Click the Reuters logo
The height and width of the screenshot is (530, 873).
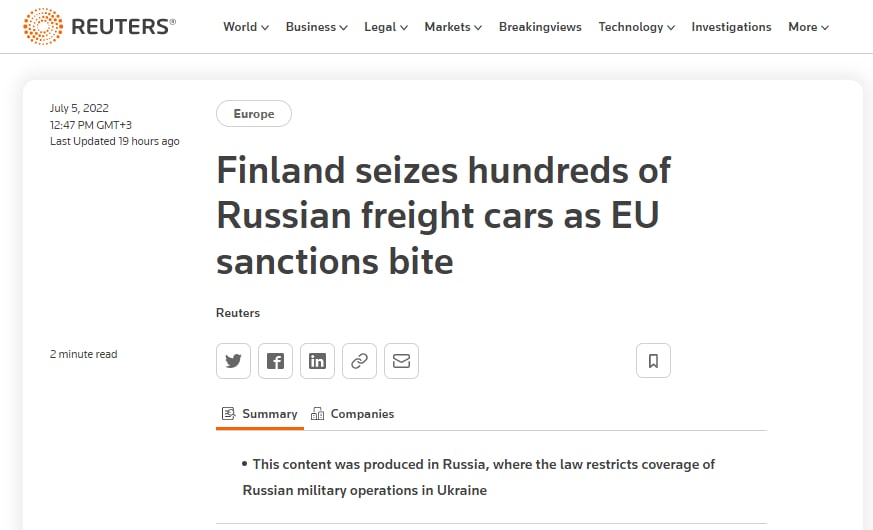(99, 26)
